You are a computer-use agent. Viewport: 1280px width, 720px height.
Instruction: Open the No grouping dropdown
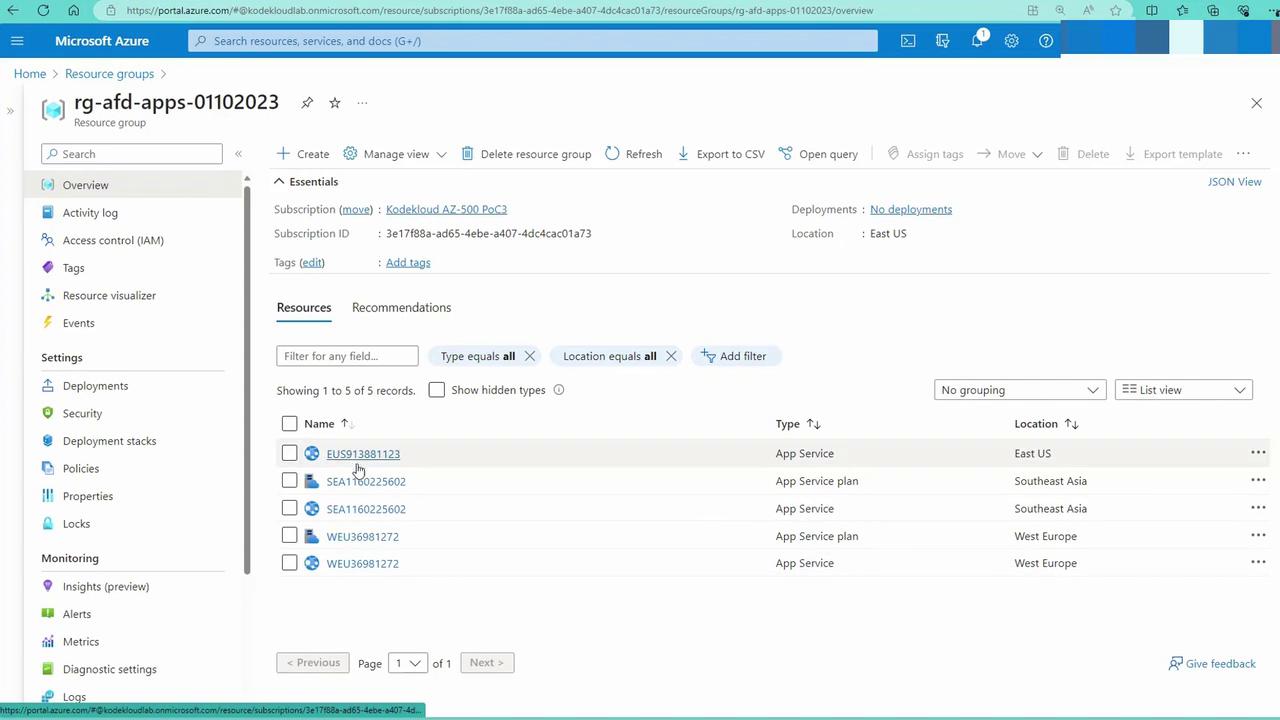coord(1019,390)
